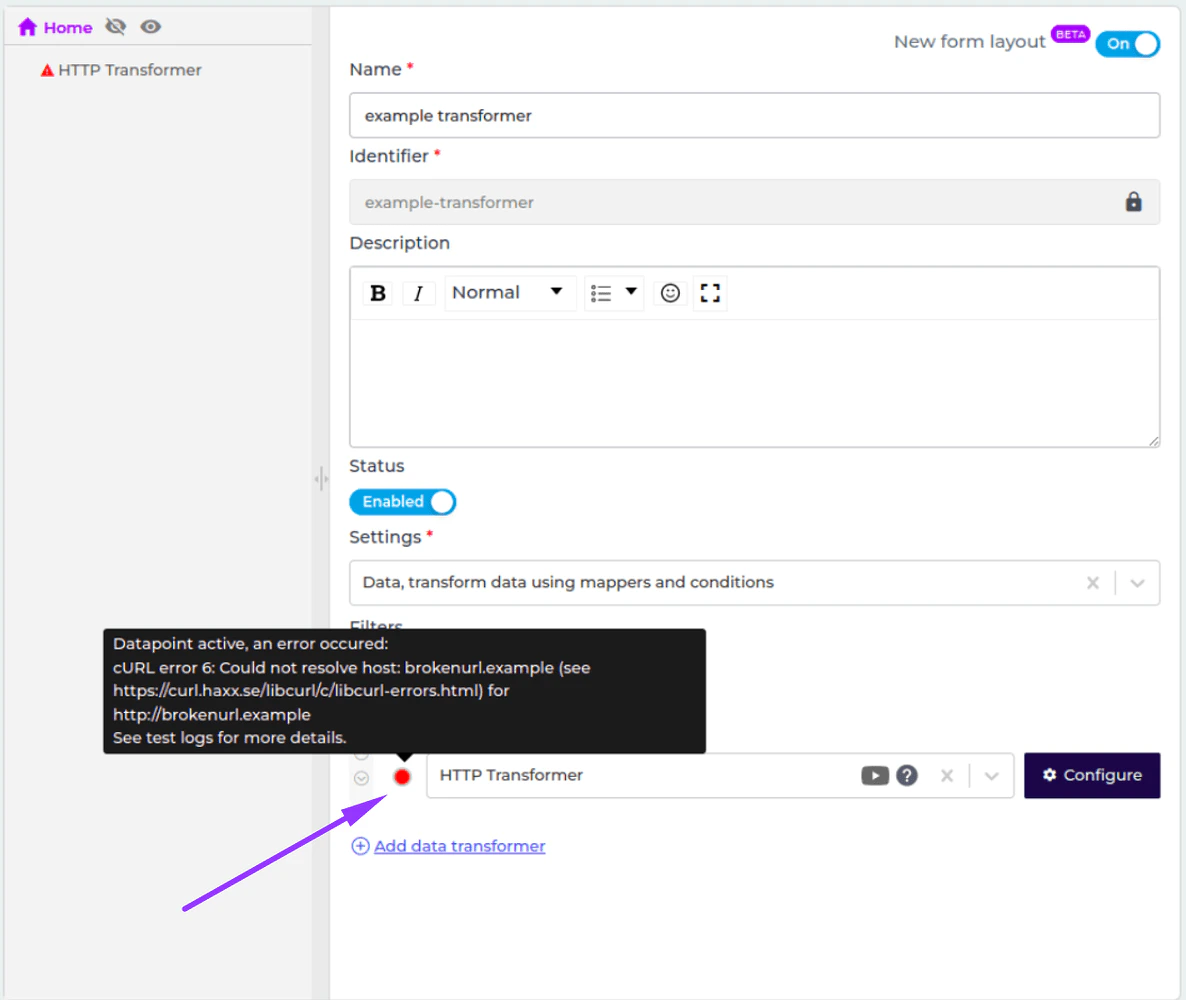Insert an emoji using the smiley icon
The image size is (1186, 1000).
[x=670, y=293]
